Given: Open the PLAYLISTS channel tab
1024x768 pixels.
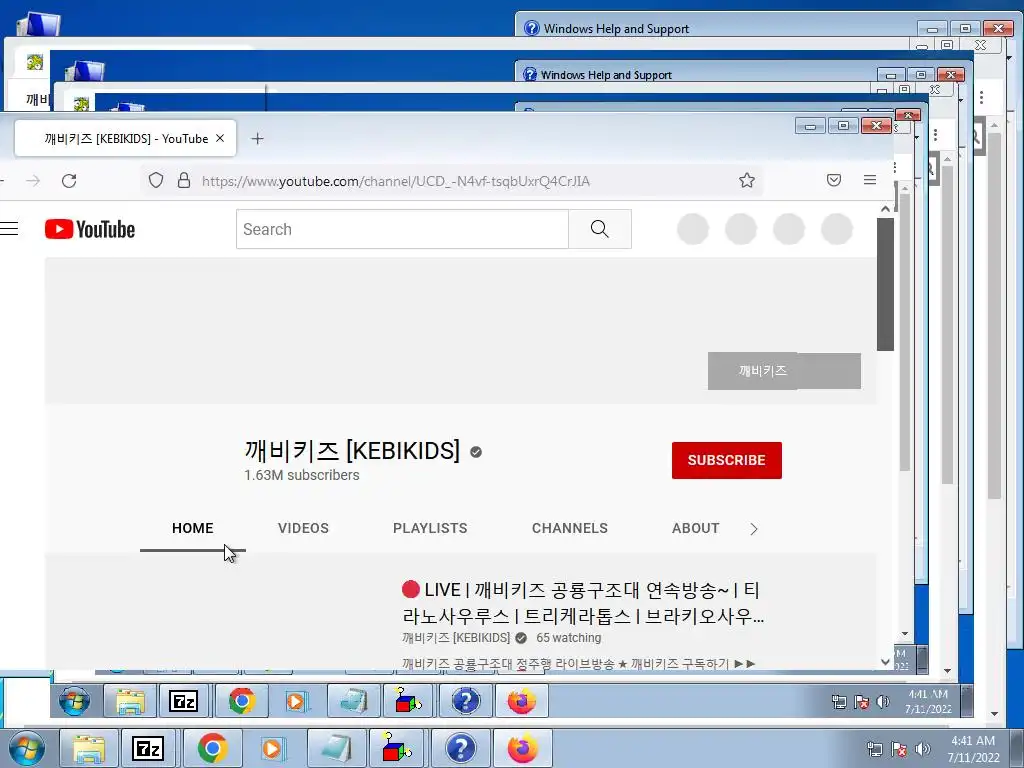Looking at the screenshot, I should pyautogui.click(x=430, y=528).
